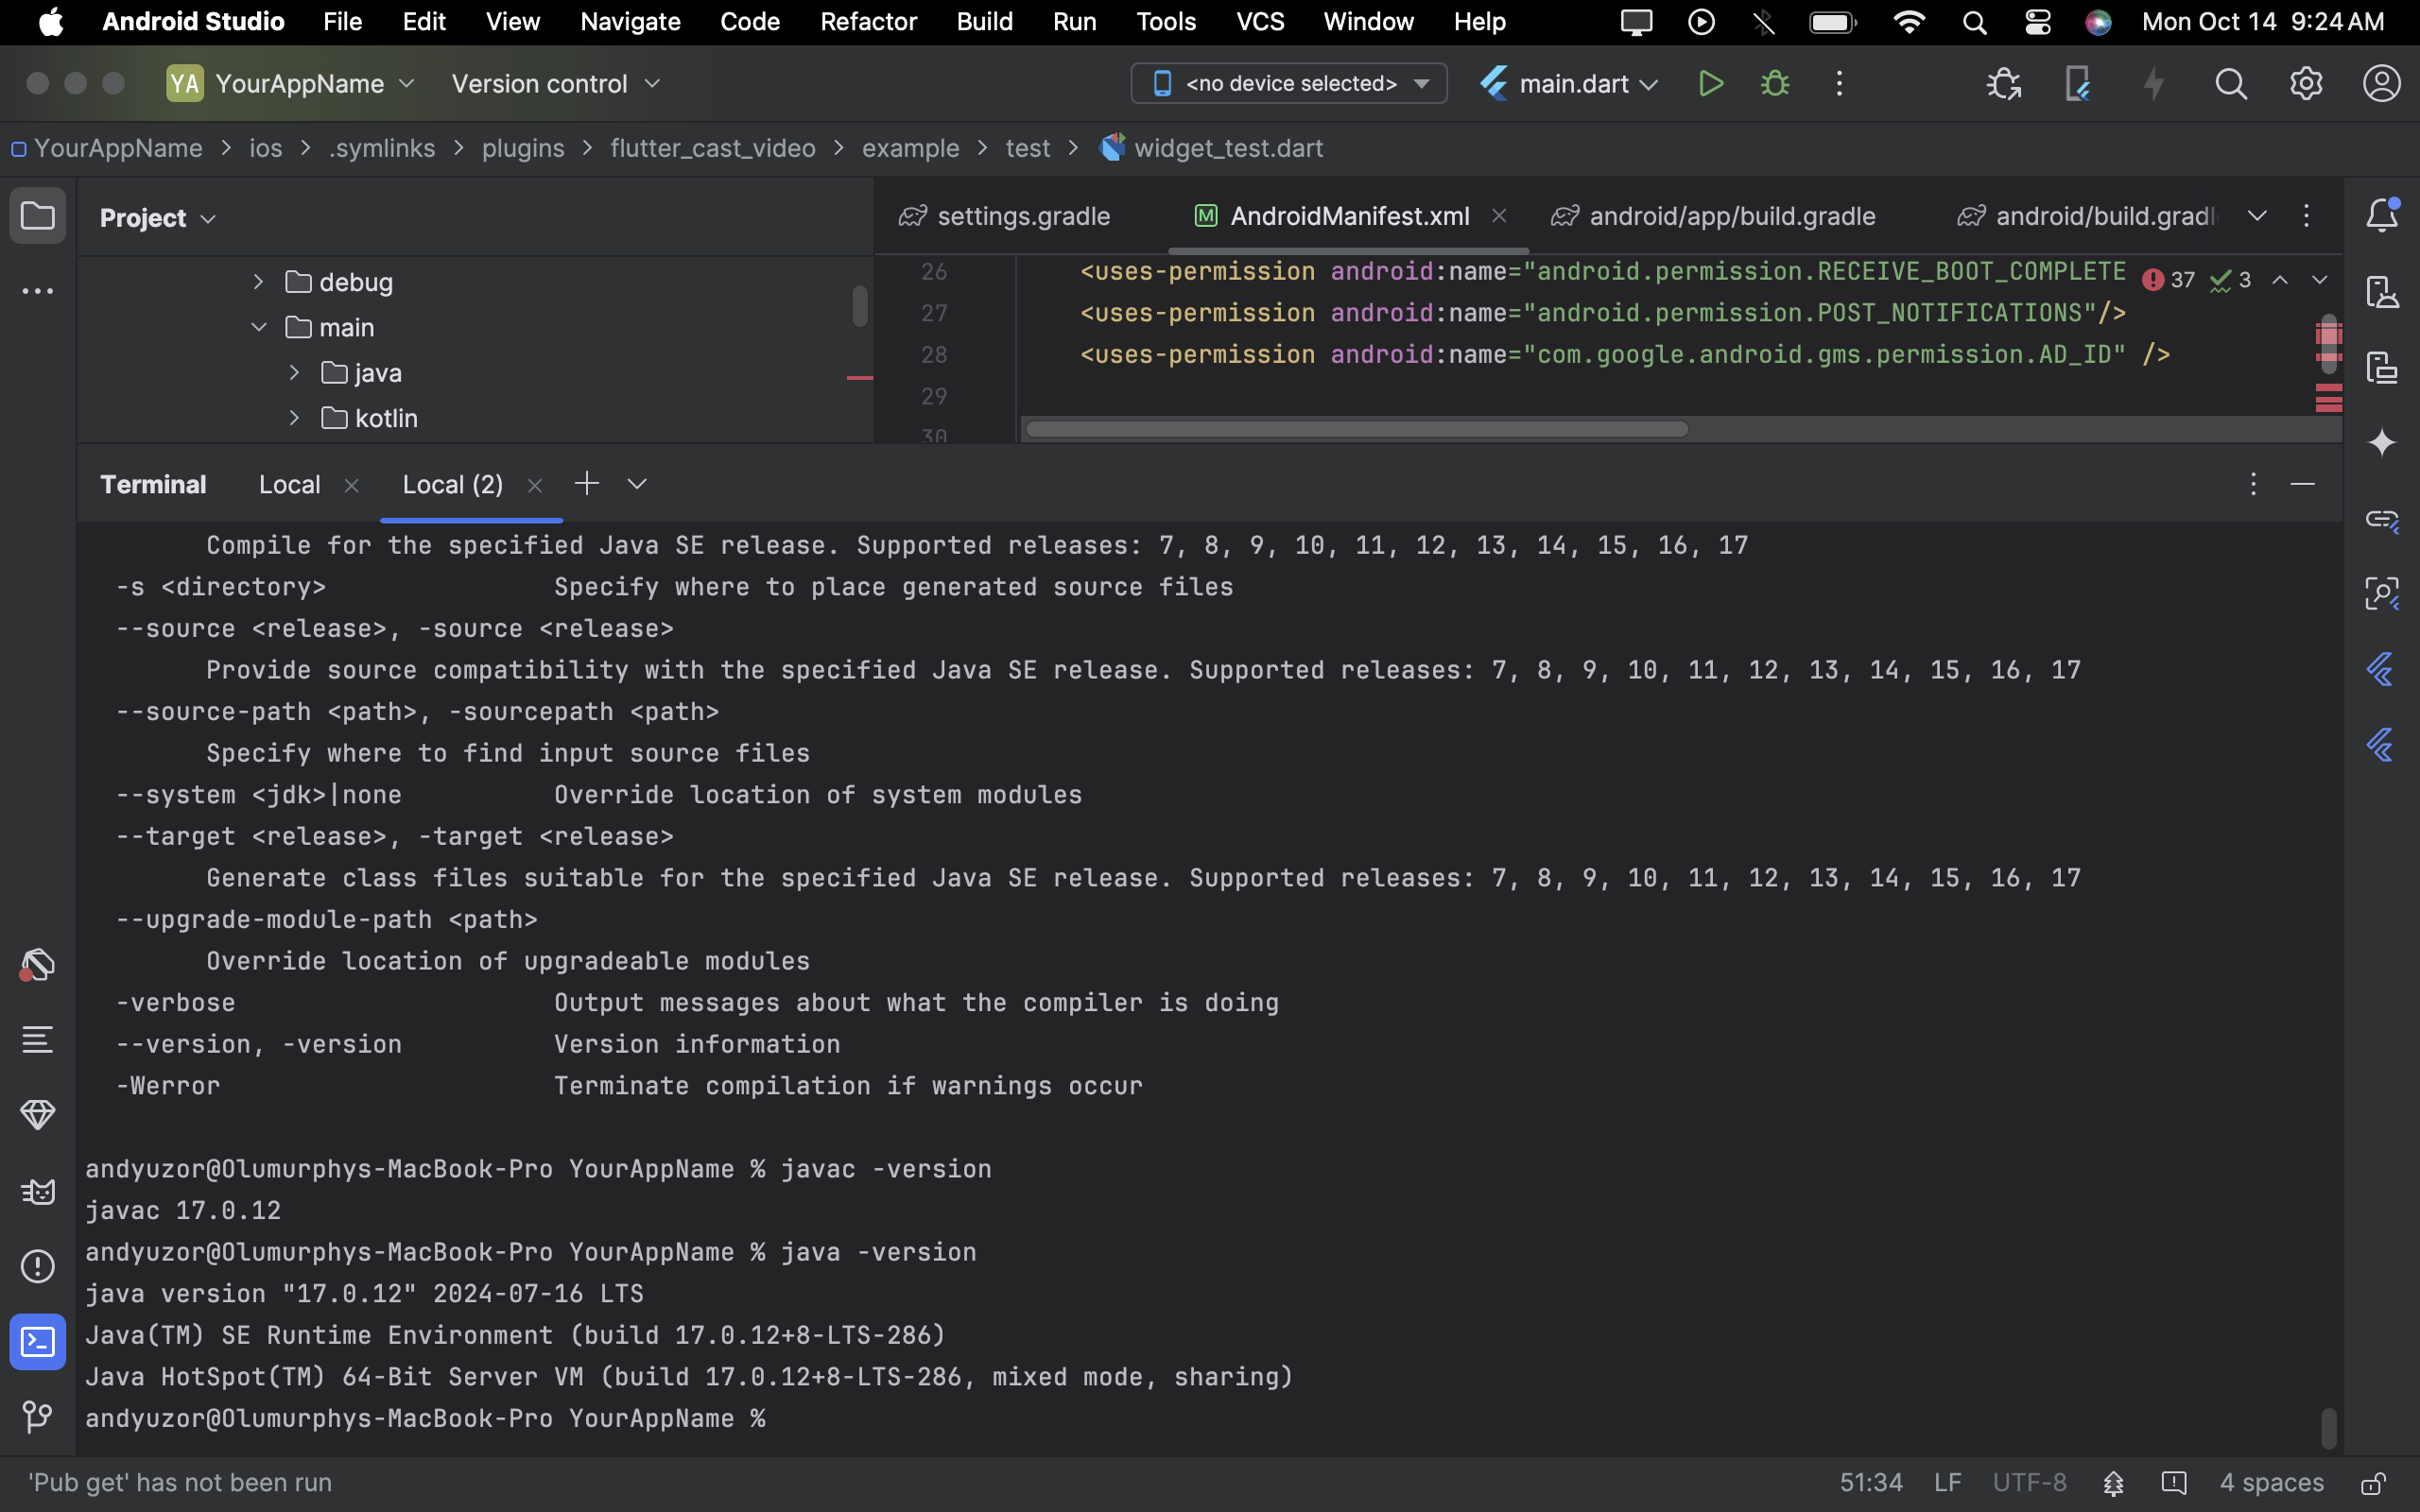Open Search Everywhere magnifier in toolbar

pyautogui.click(x=2231, y=84)
